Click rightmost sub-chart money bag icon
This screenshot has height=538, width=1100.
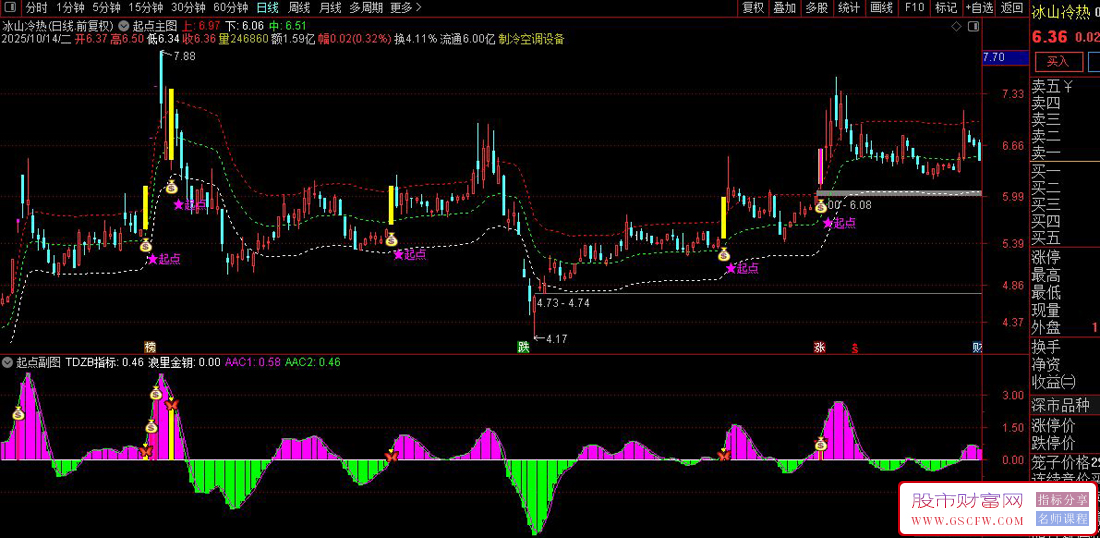point(821,443)
